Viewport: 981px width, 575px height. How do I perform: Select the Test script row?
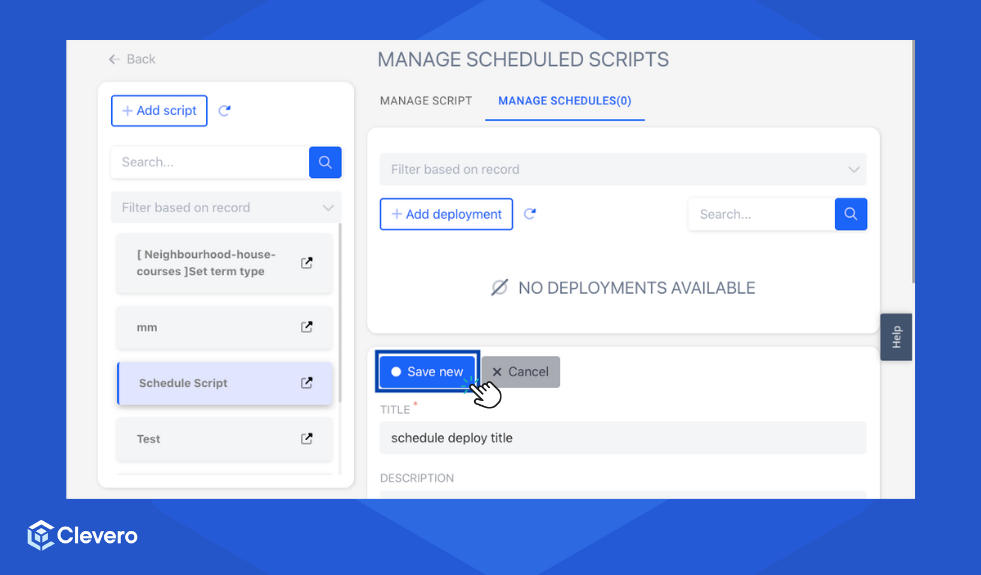click(225, 439)
